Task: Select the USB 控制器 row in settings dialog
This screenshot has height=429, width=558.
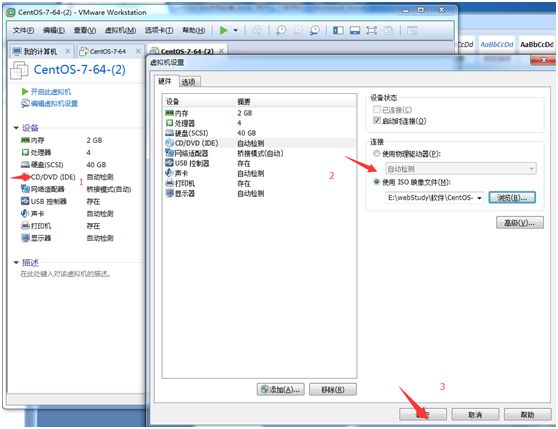Action: click(x=259, y=163)
